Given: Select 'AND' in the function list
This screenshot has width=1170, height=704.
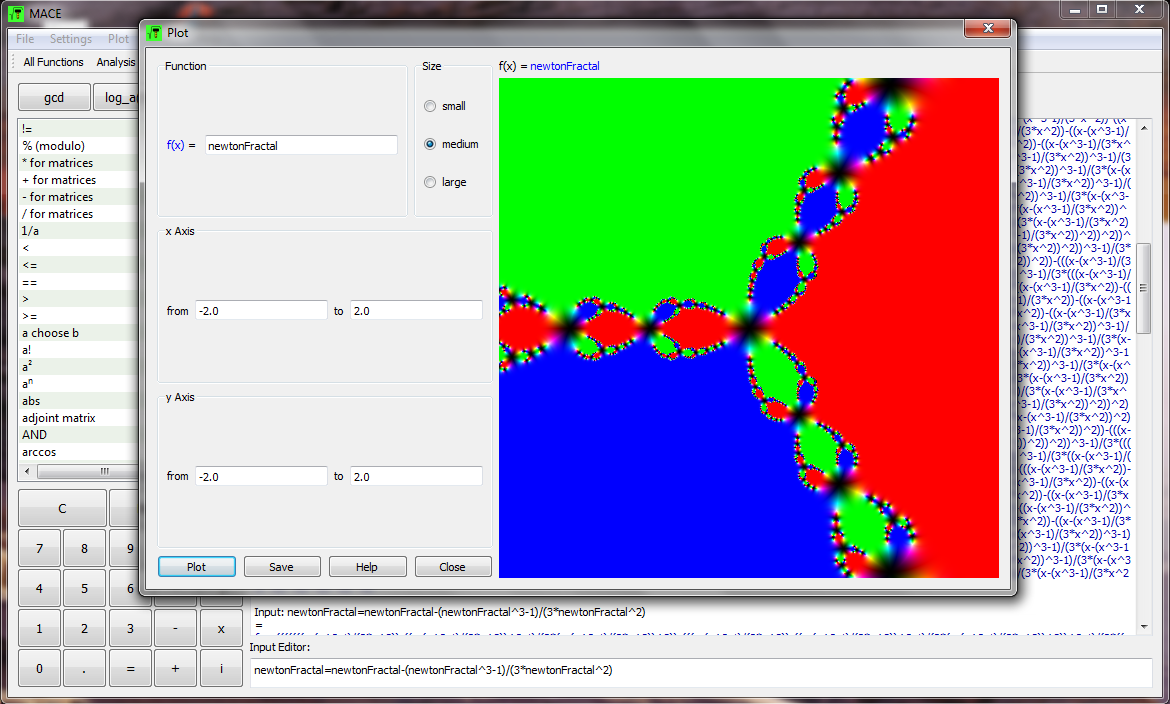Looking at the screenshot, I should pos(78,434).
